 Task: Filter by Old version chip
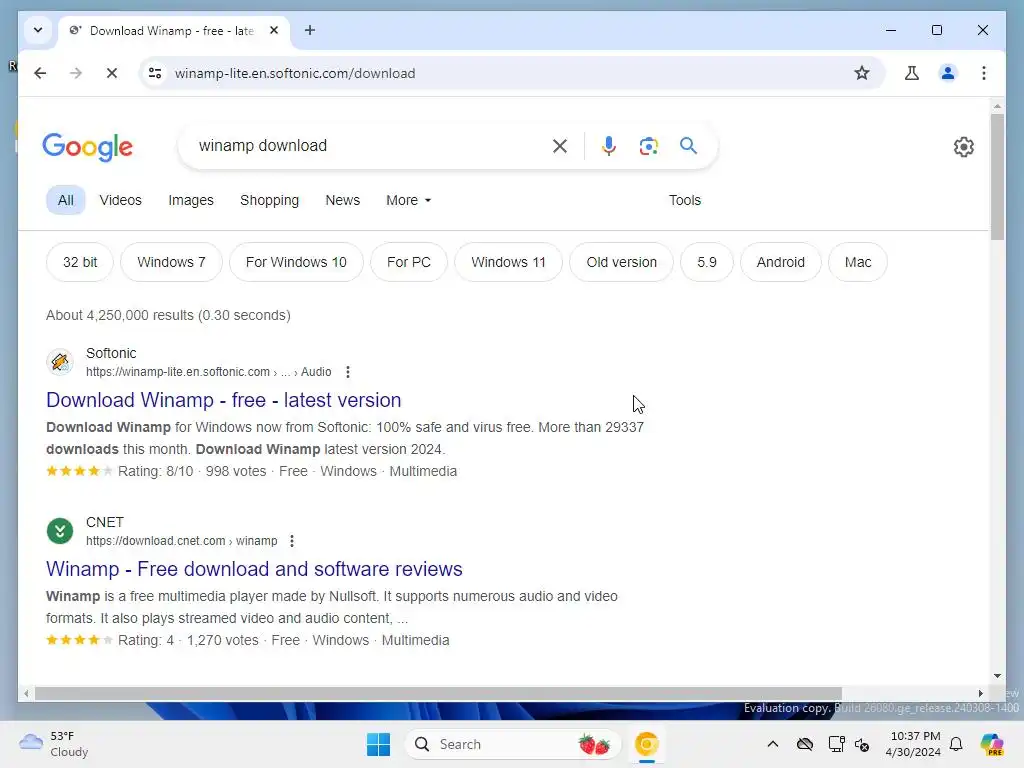(621, 262)
